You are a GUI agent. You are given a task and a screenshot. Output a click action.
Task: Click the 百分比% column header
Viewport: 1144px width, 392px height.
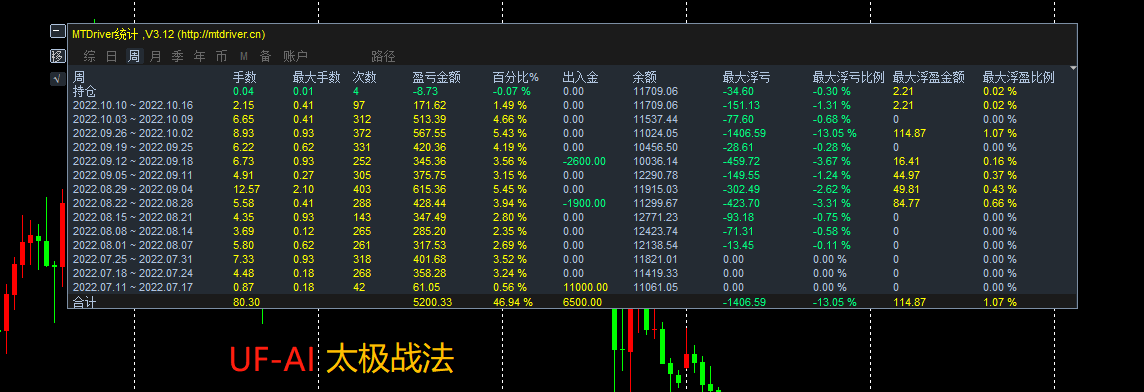click(x=515, y=77)
